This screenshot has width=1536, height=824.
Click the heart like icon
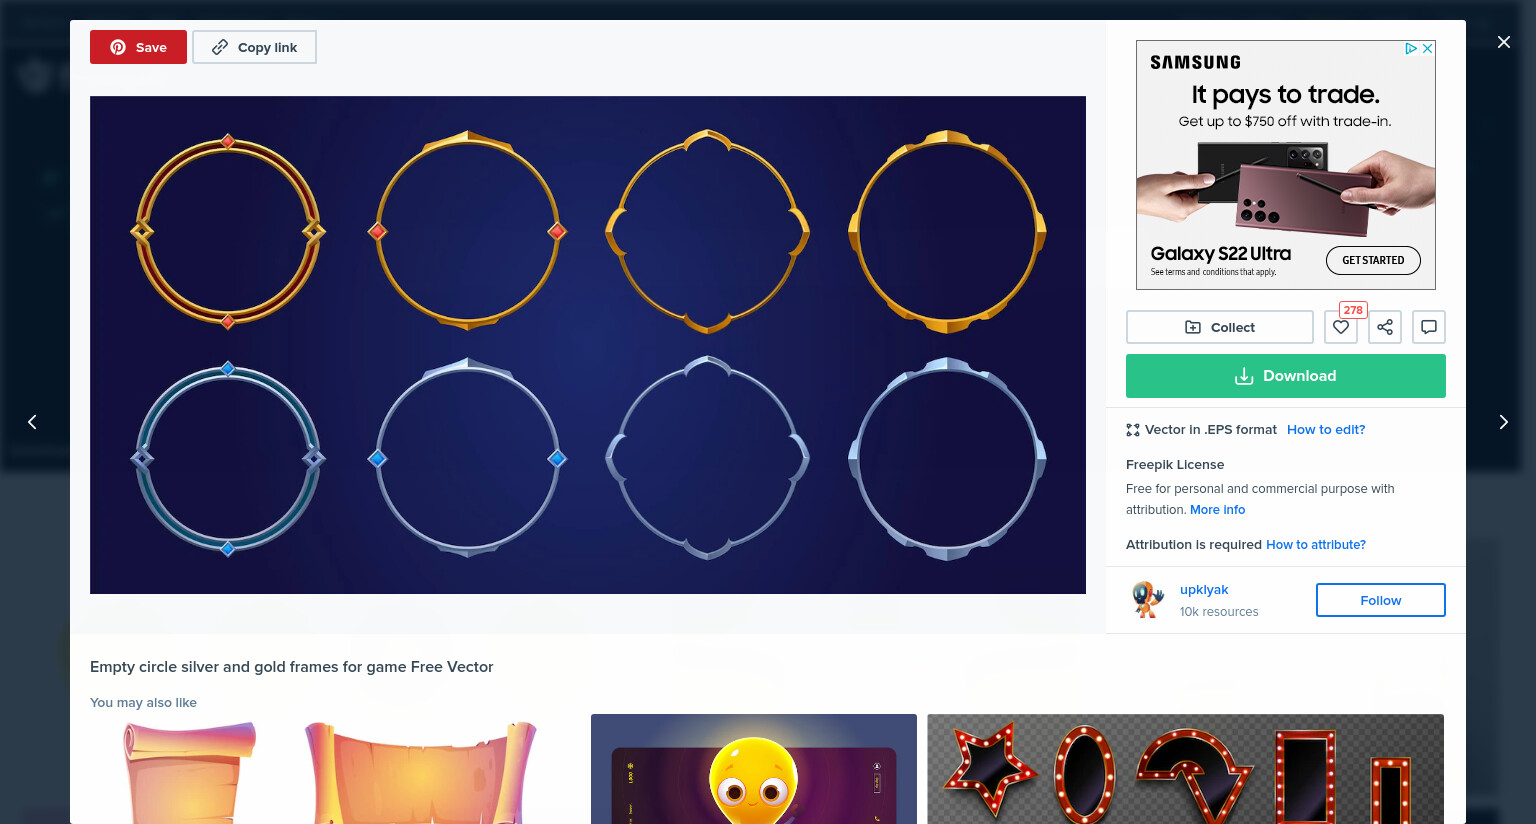tap(1341, 327)
